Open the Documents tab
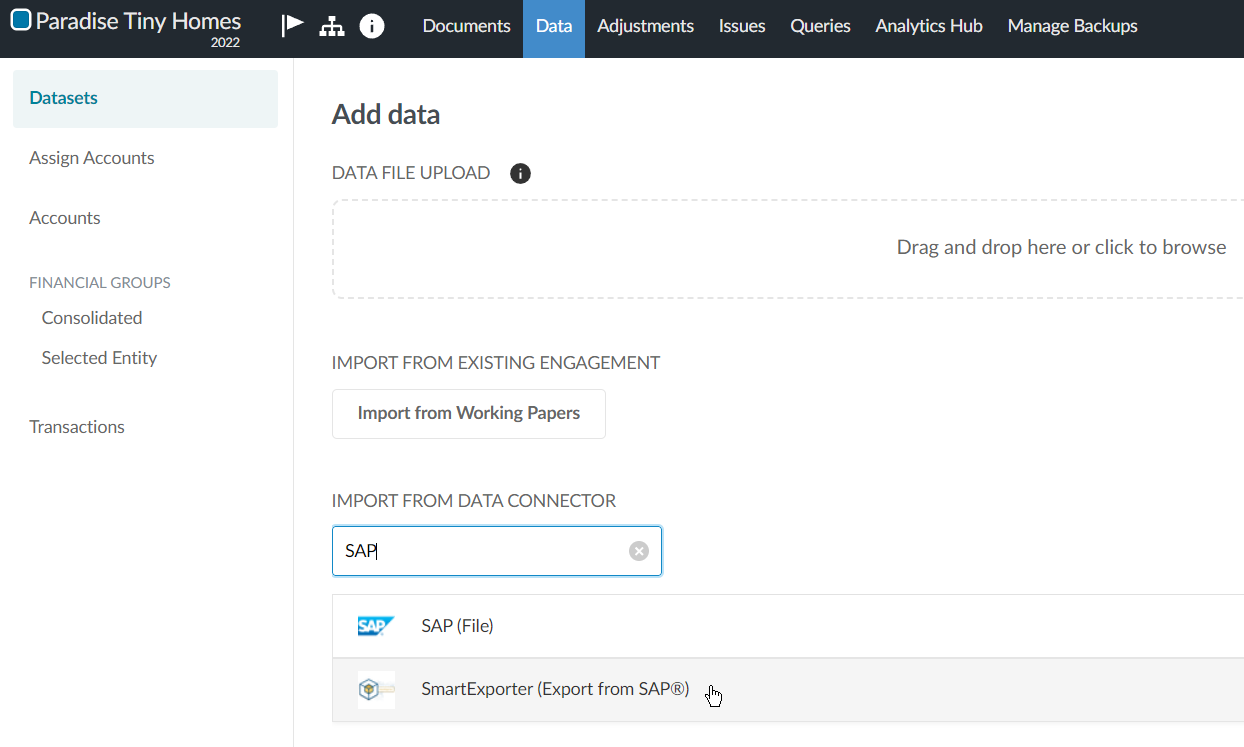 (466, 27)
